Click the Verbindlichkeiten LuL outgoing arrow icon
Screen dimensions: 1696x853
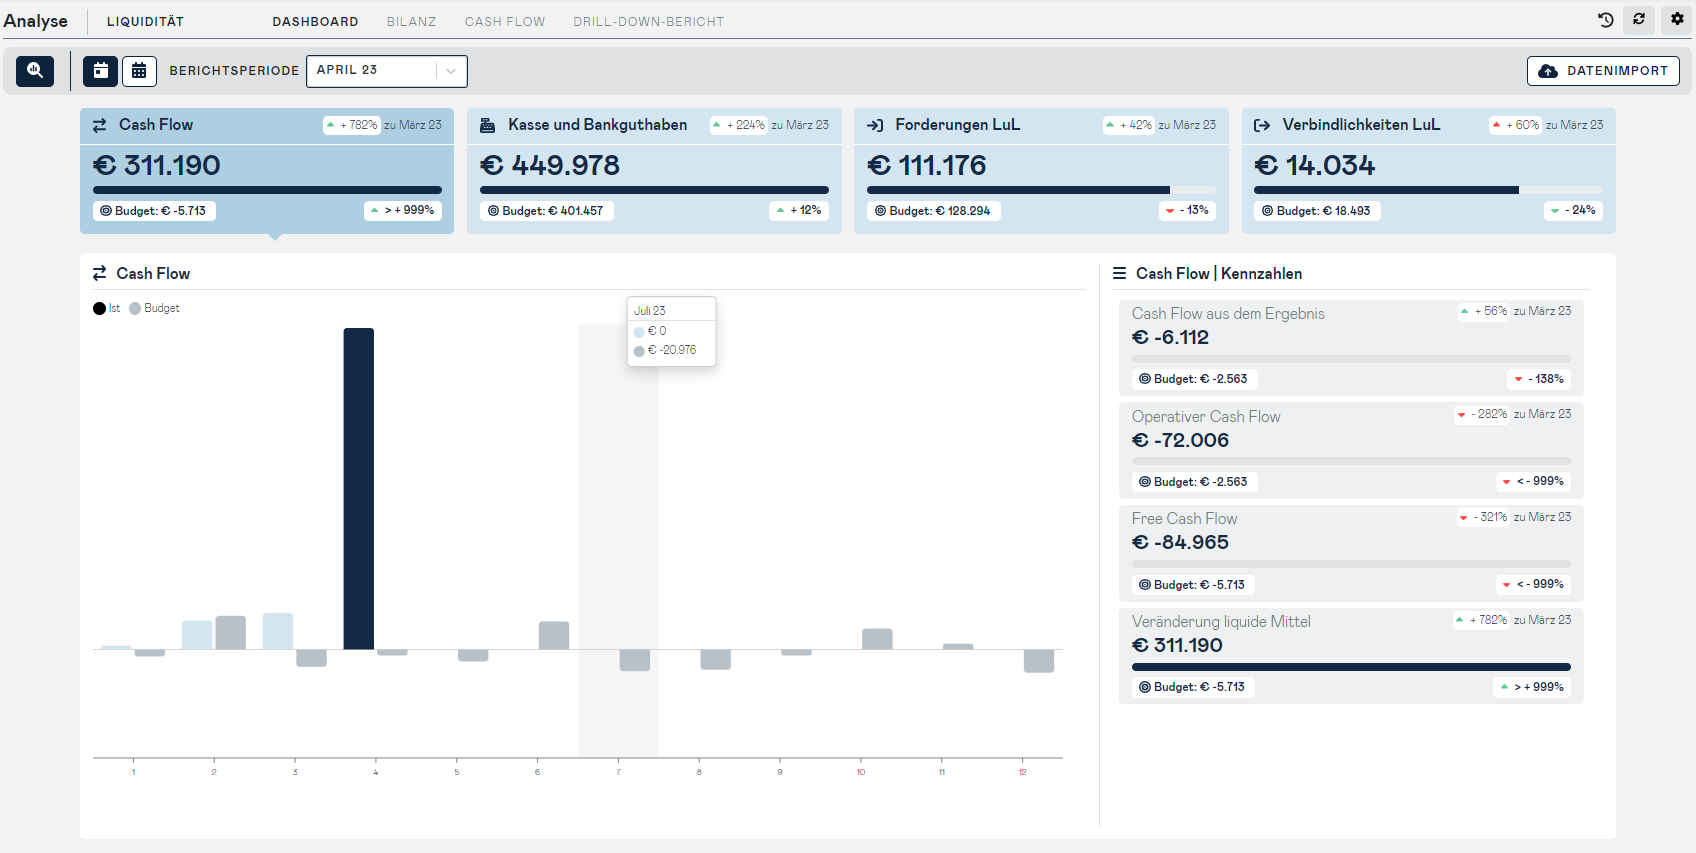(x=1262, y=125)
